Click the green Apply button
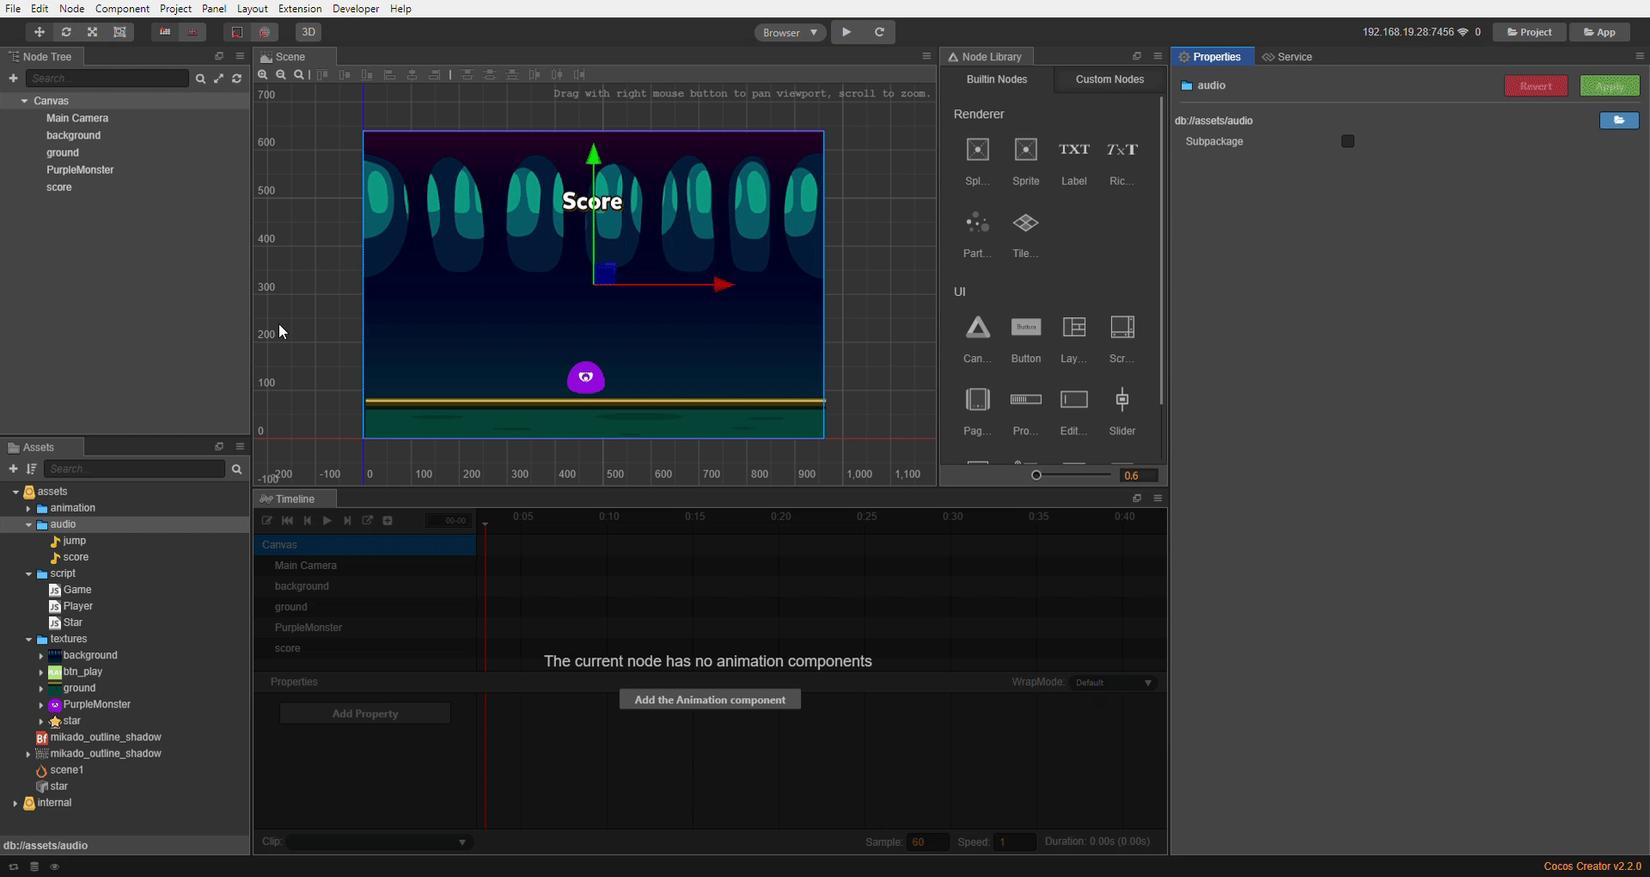 tap(1608, 86)
